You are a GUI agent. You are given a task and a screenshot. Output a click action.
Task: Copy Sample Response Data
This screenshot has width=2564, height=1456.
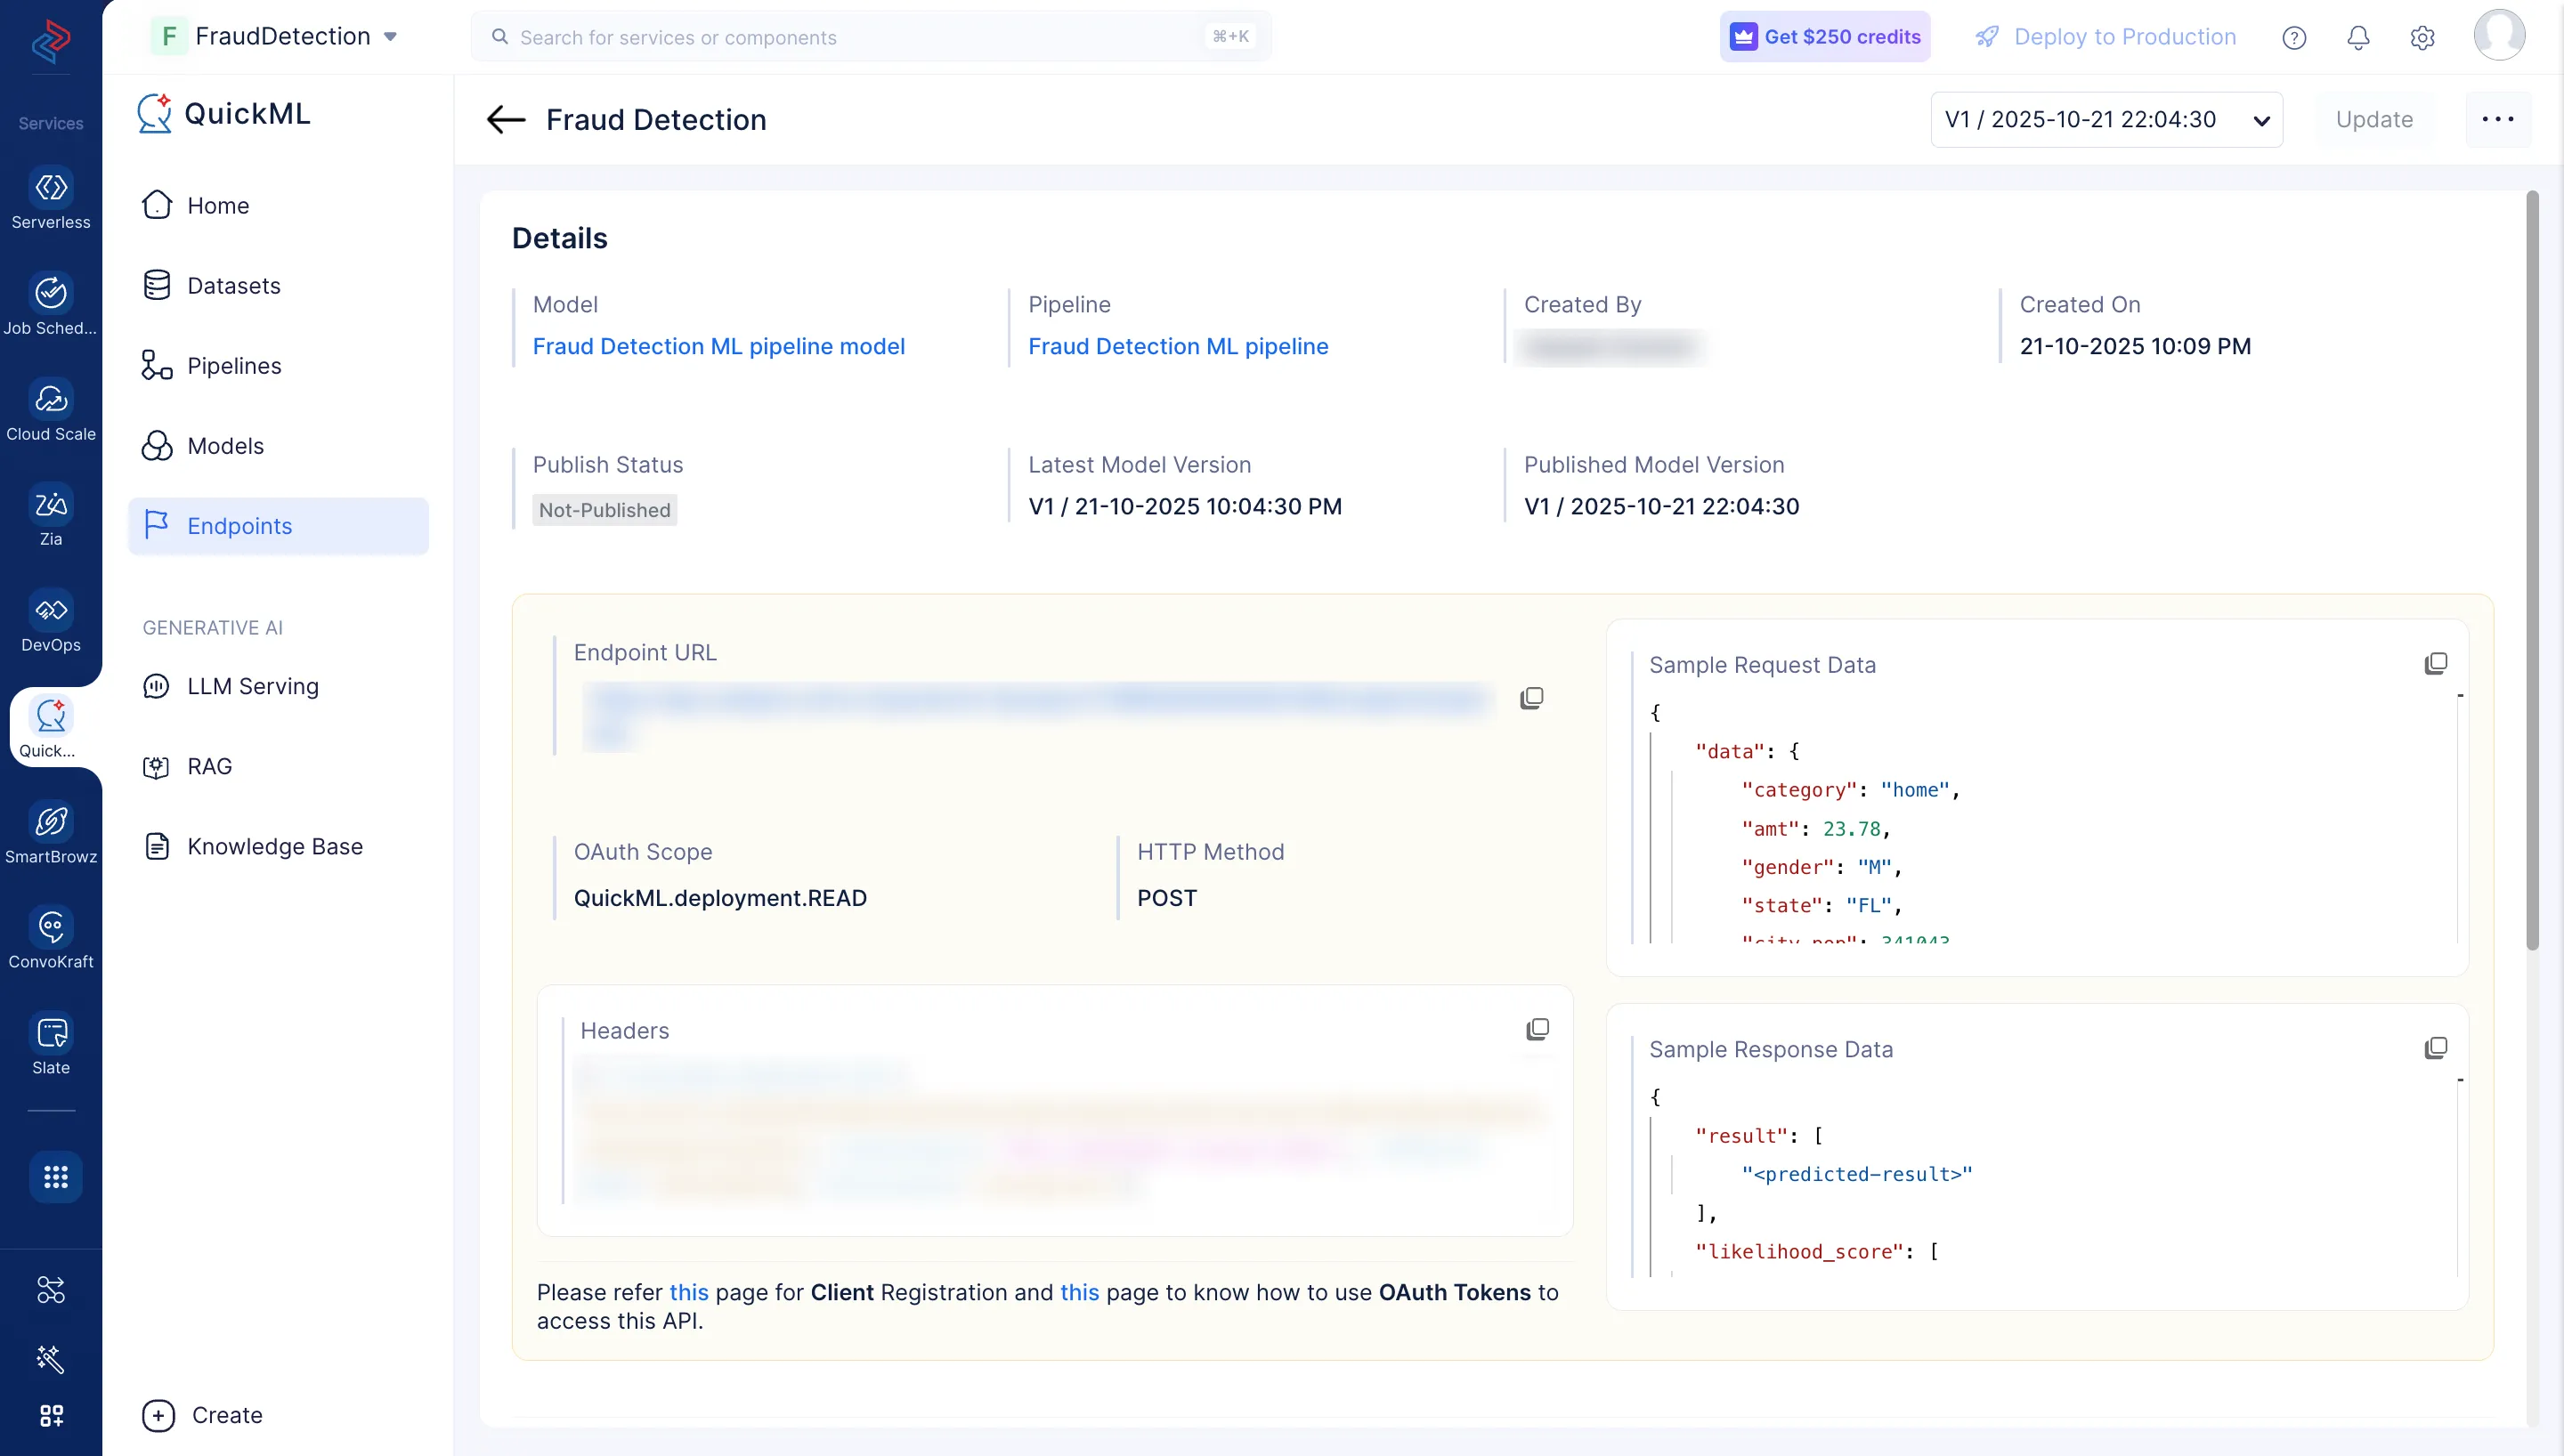pyautogui.click(x=2435, y=1048)
